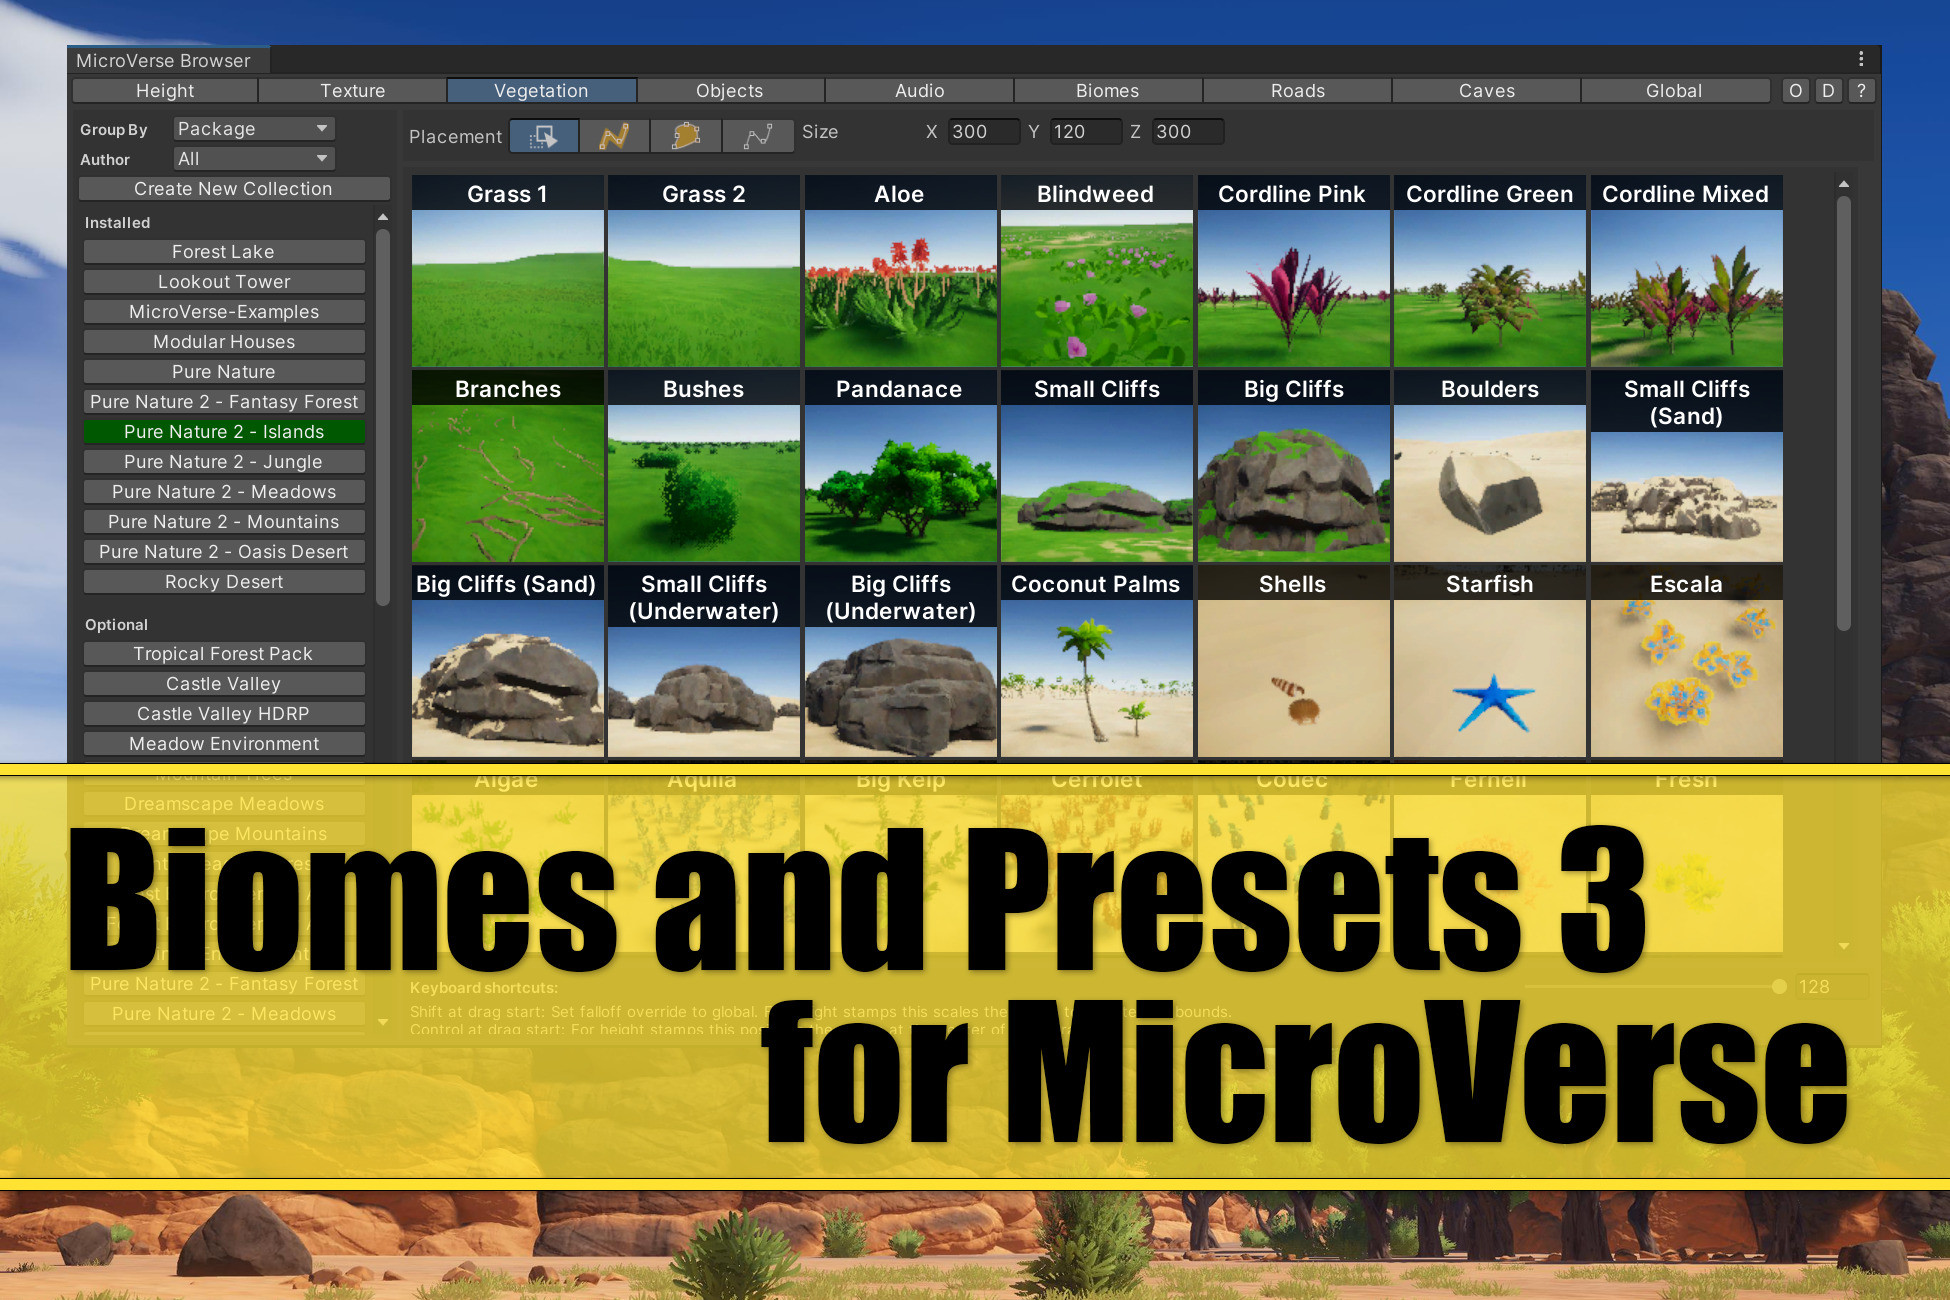Switch to the Audio tab
Screen dimensions: 1950x1300
(x=919, y=91)
